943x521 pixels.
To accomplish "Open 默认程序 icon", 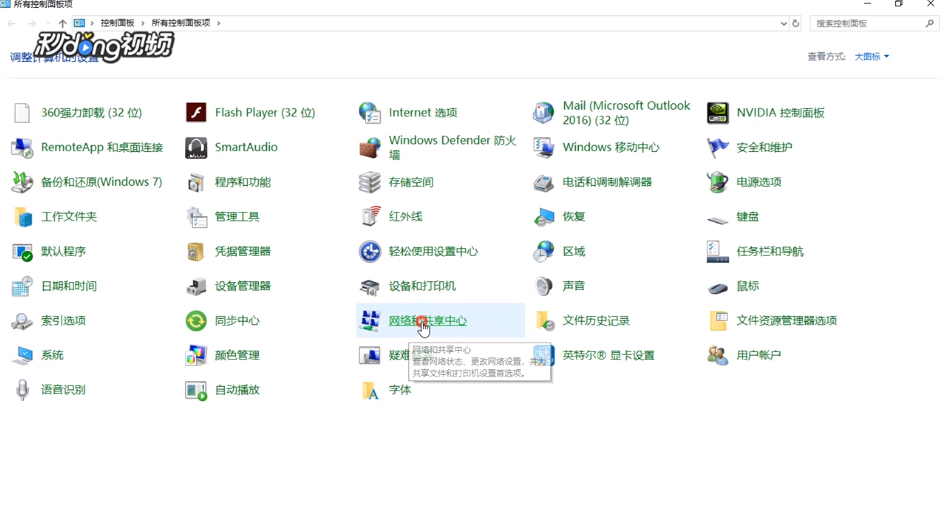I will click(x=22, y=251).
